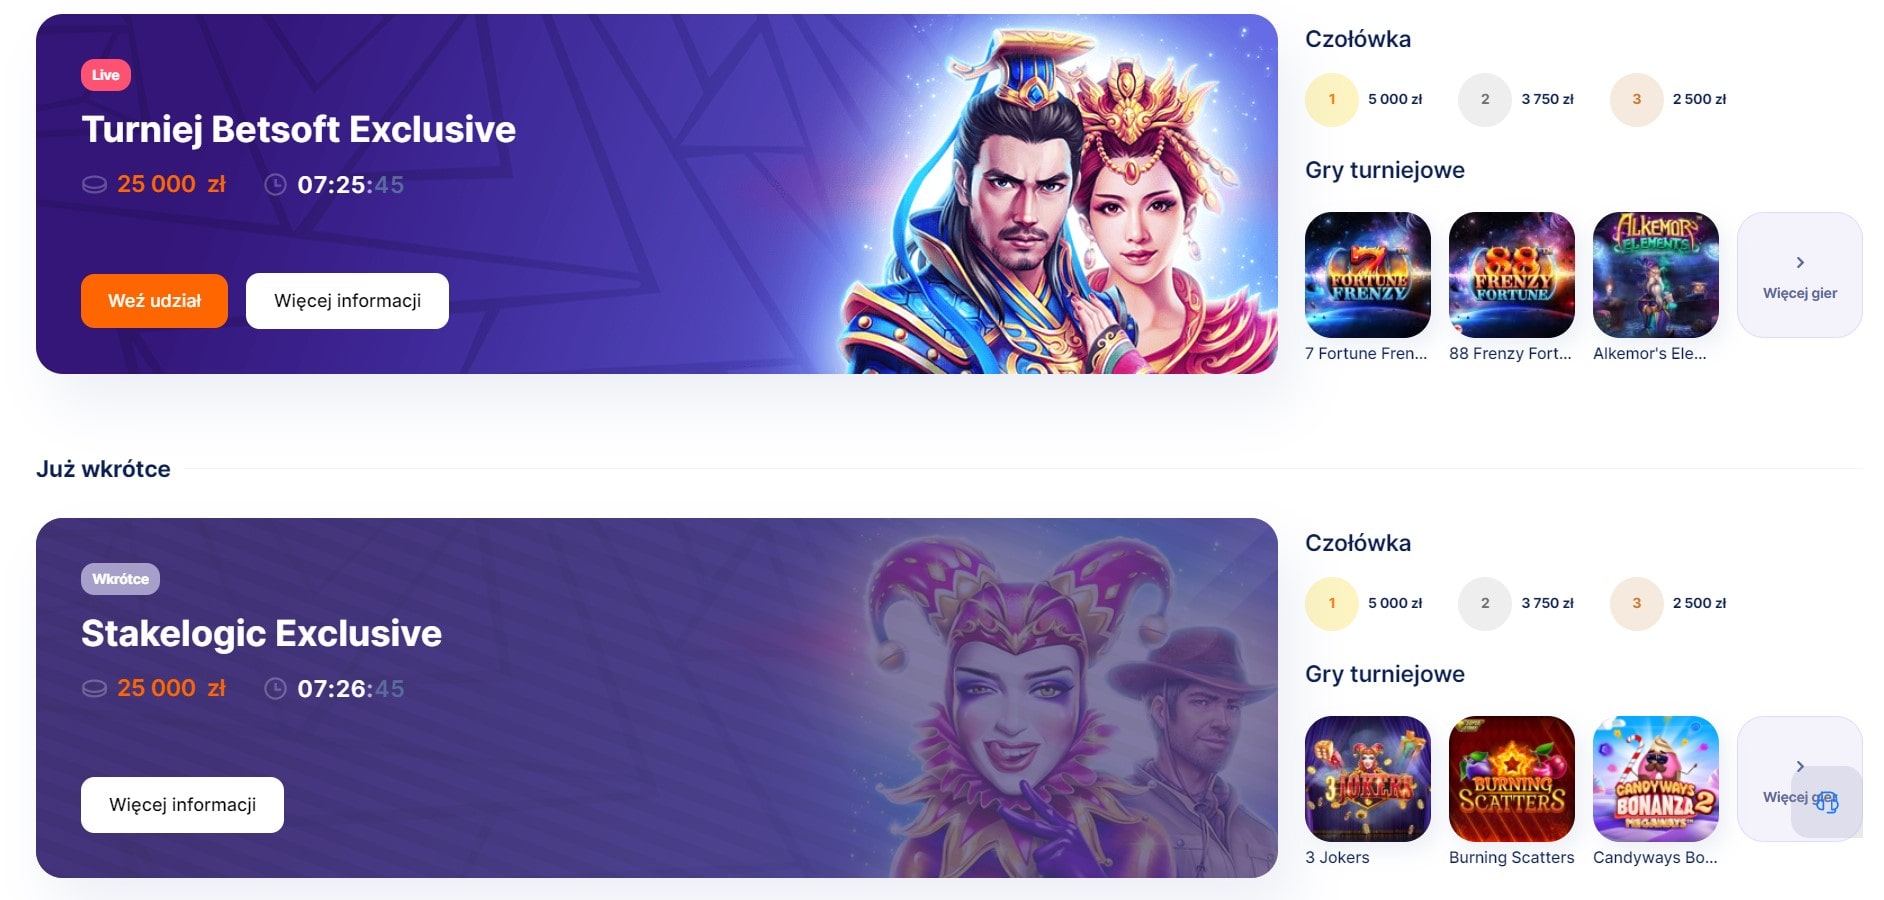The image size is (1884, 900).
Task: Click the Live badge on Betsoft banner
Action: (106, 75)
